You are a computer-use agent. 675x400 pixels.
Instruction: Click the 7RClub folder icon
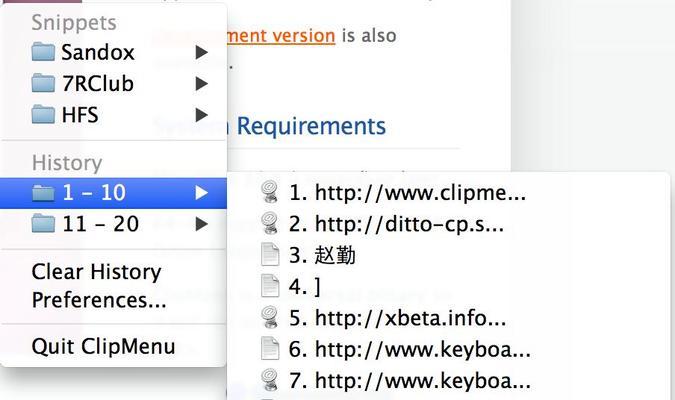click(43, 84)
